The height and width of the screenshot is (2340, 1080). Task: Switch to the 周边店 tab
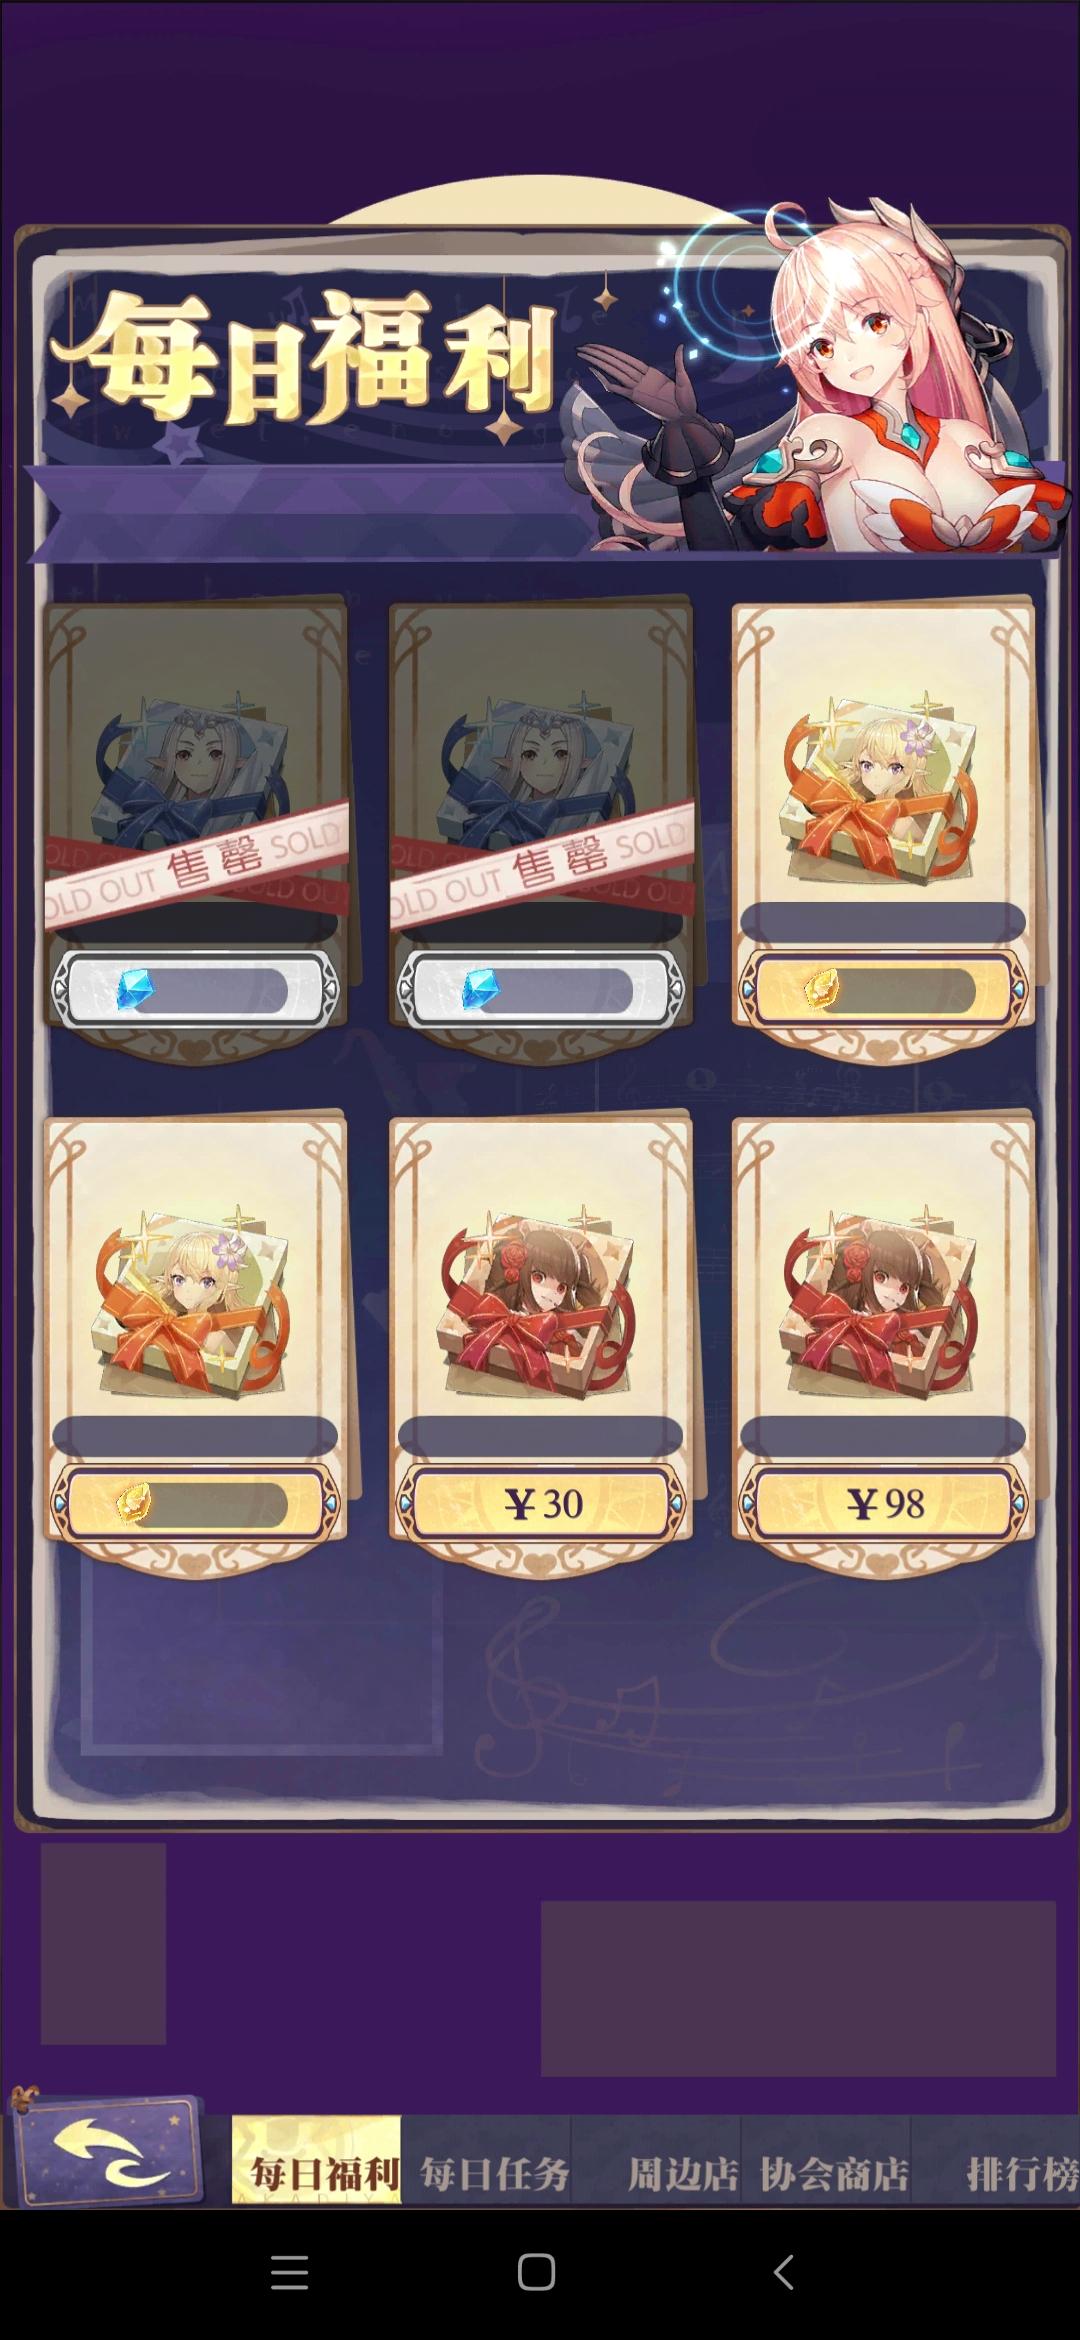(x=680, y=2173)
